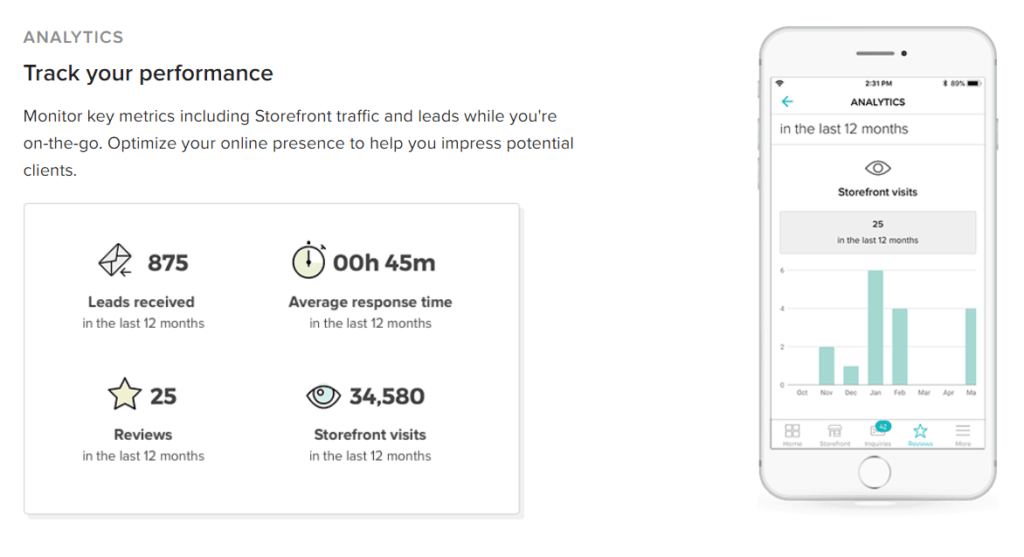Click the February bar in chart
1024x557 pixels.
(899, 346)
